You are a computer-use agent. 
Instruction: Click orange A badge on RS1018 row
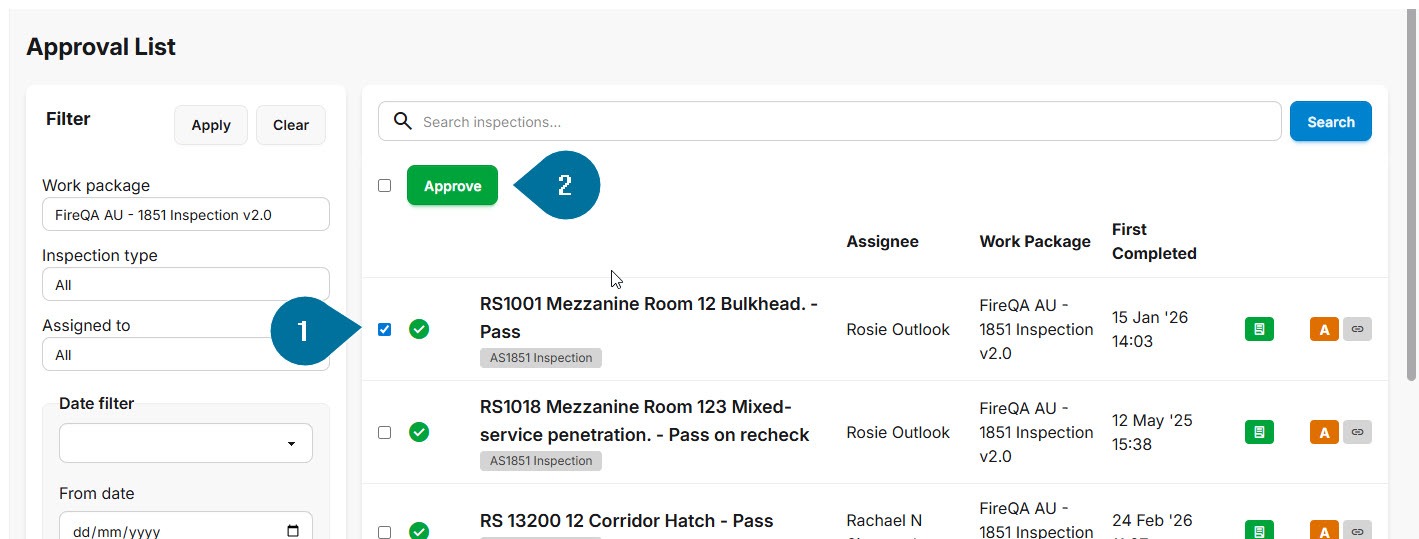point(1324,432)
